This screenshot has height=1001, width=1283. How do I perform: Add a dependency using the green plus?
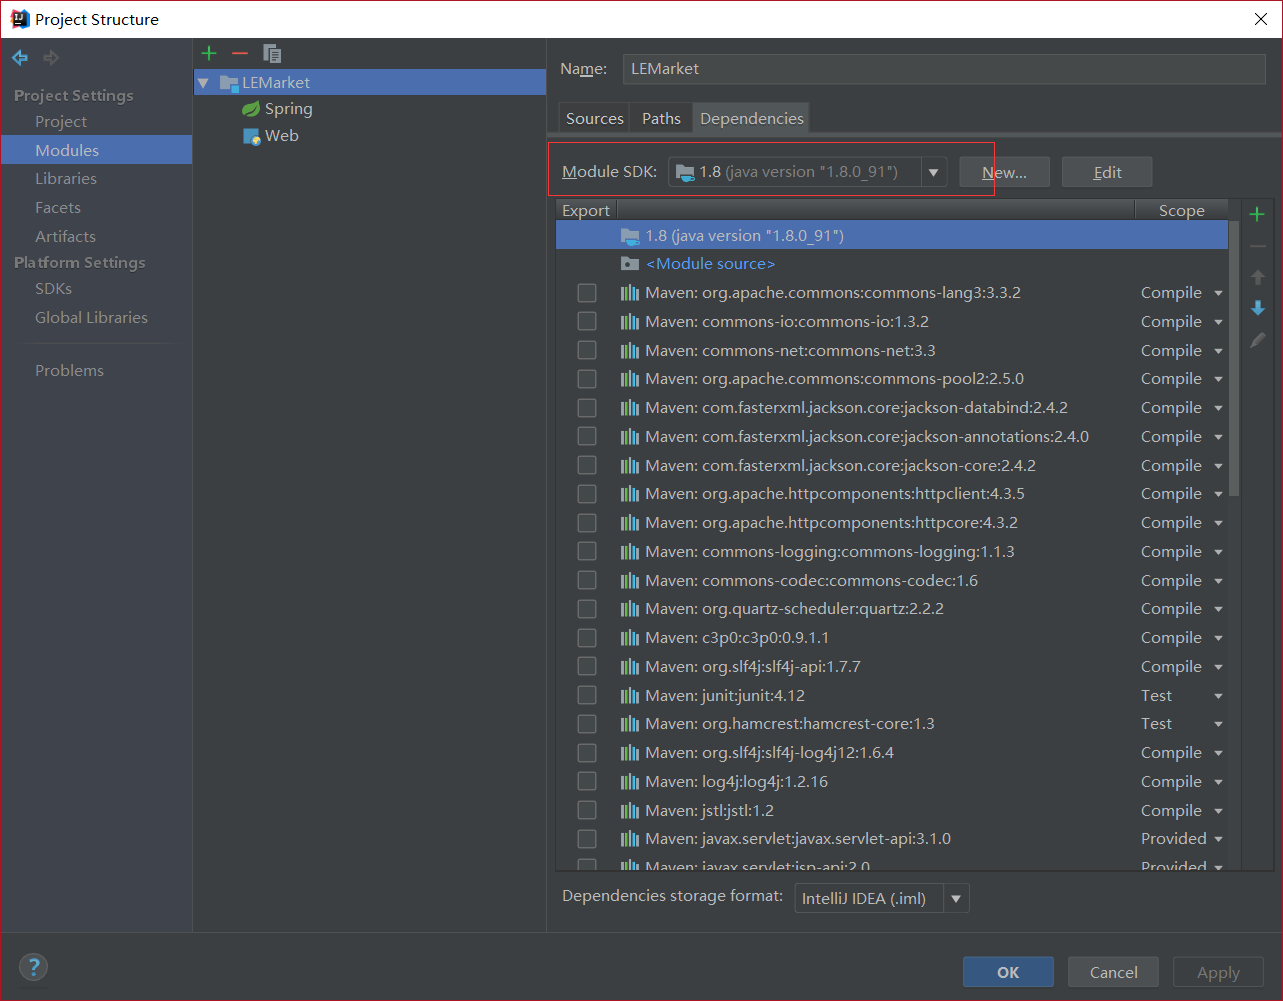(1257, 214)
